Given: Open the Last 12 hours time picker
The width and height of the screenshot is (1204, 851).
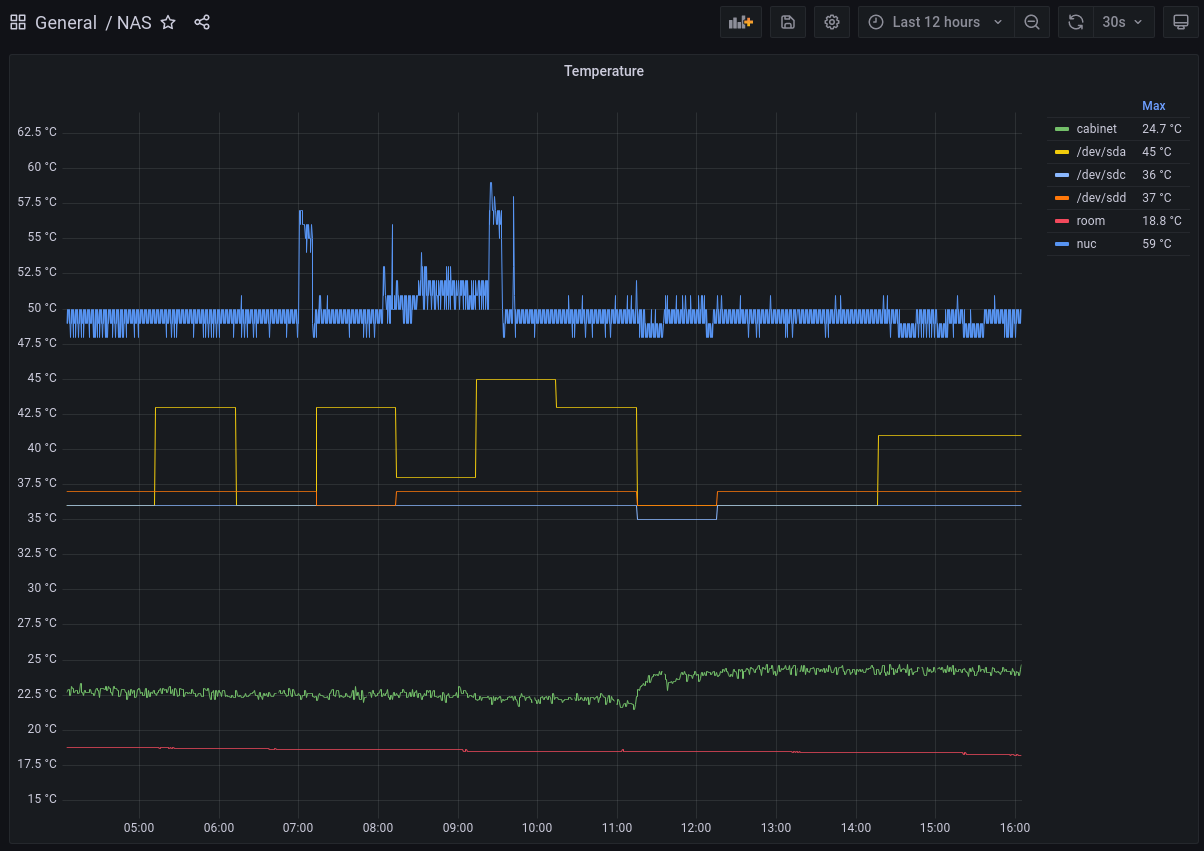Looking at the screenshot, I should [x=936, y=22].
